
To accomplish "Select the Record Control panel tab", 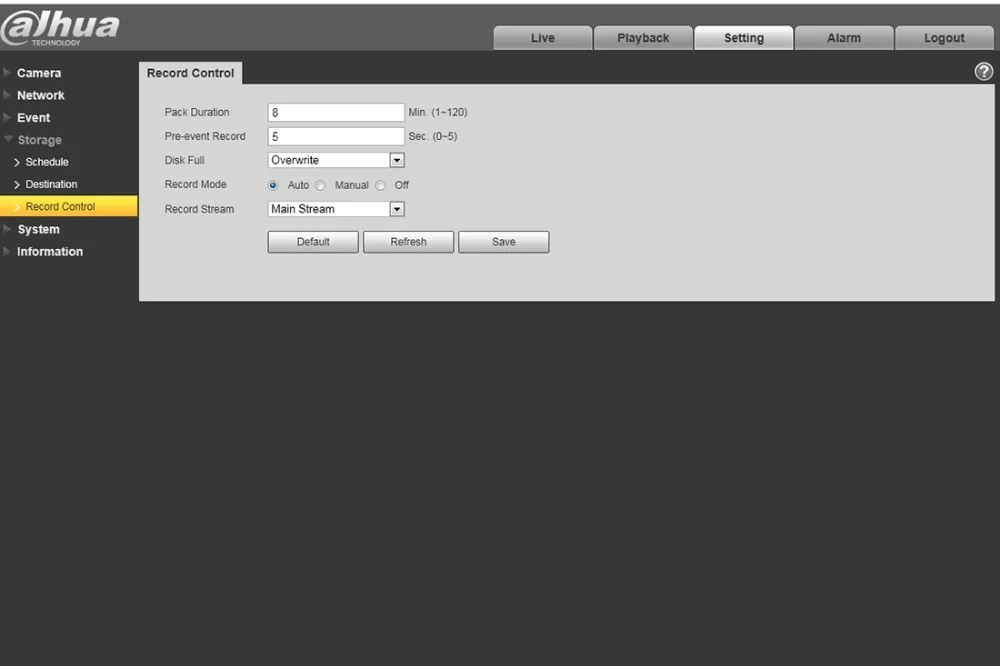I will pos(190,73).
